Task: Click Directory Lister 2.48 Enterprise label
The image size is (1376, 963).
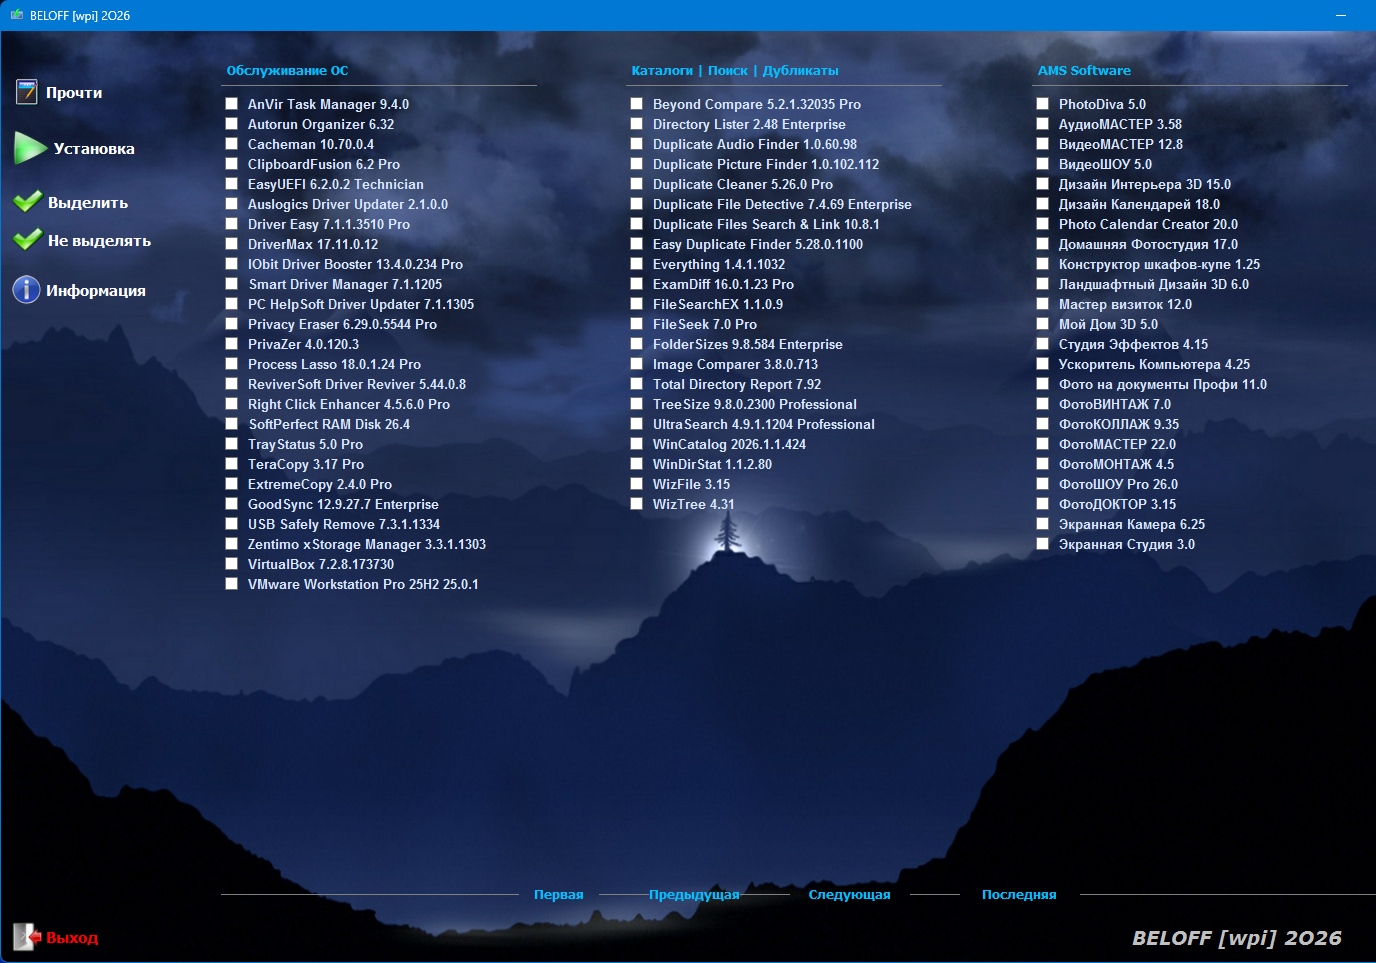Action: coord(749,124)
